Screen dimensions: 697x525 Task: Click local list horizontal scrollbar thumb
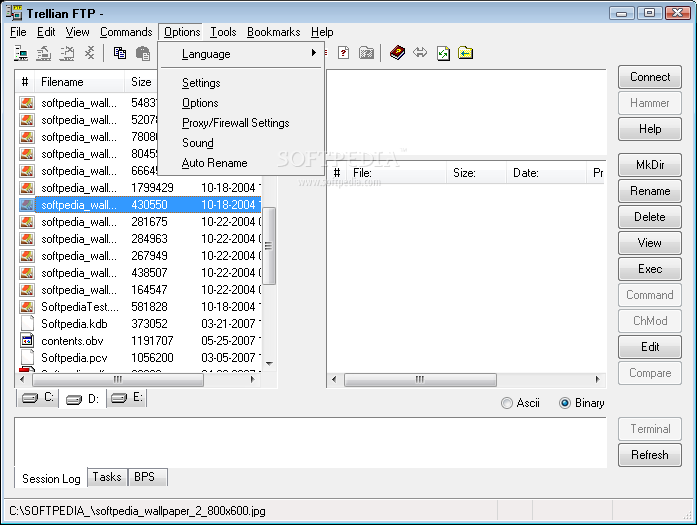118,380
